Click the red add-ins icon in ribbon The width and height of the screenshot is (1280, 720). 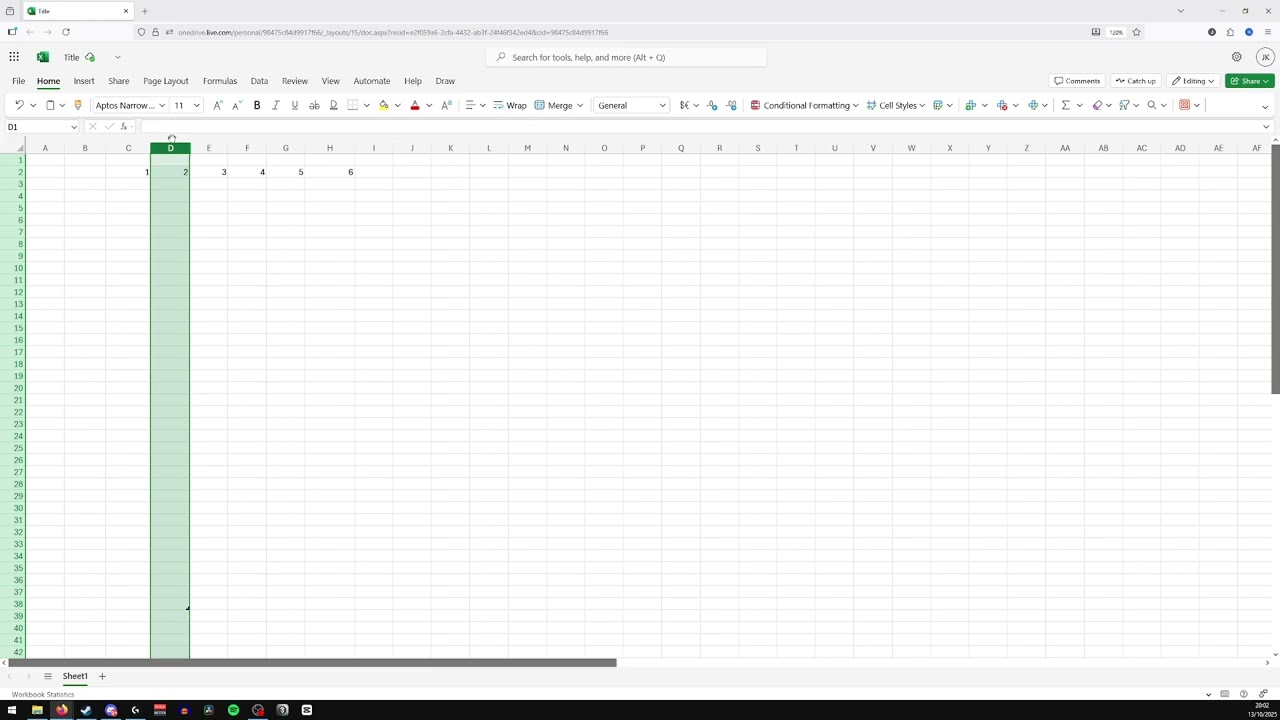point(1184,105)
